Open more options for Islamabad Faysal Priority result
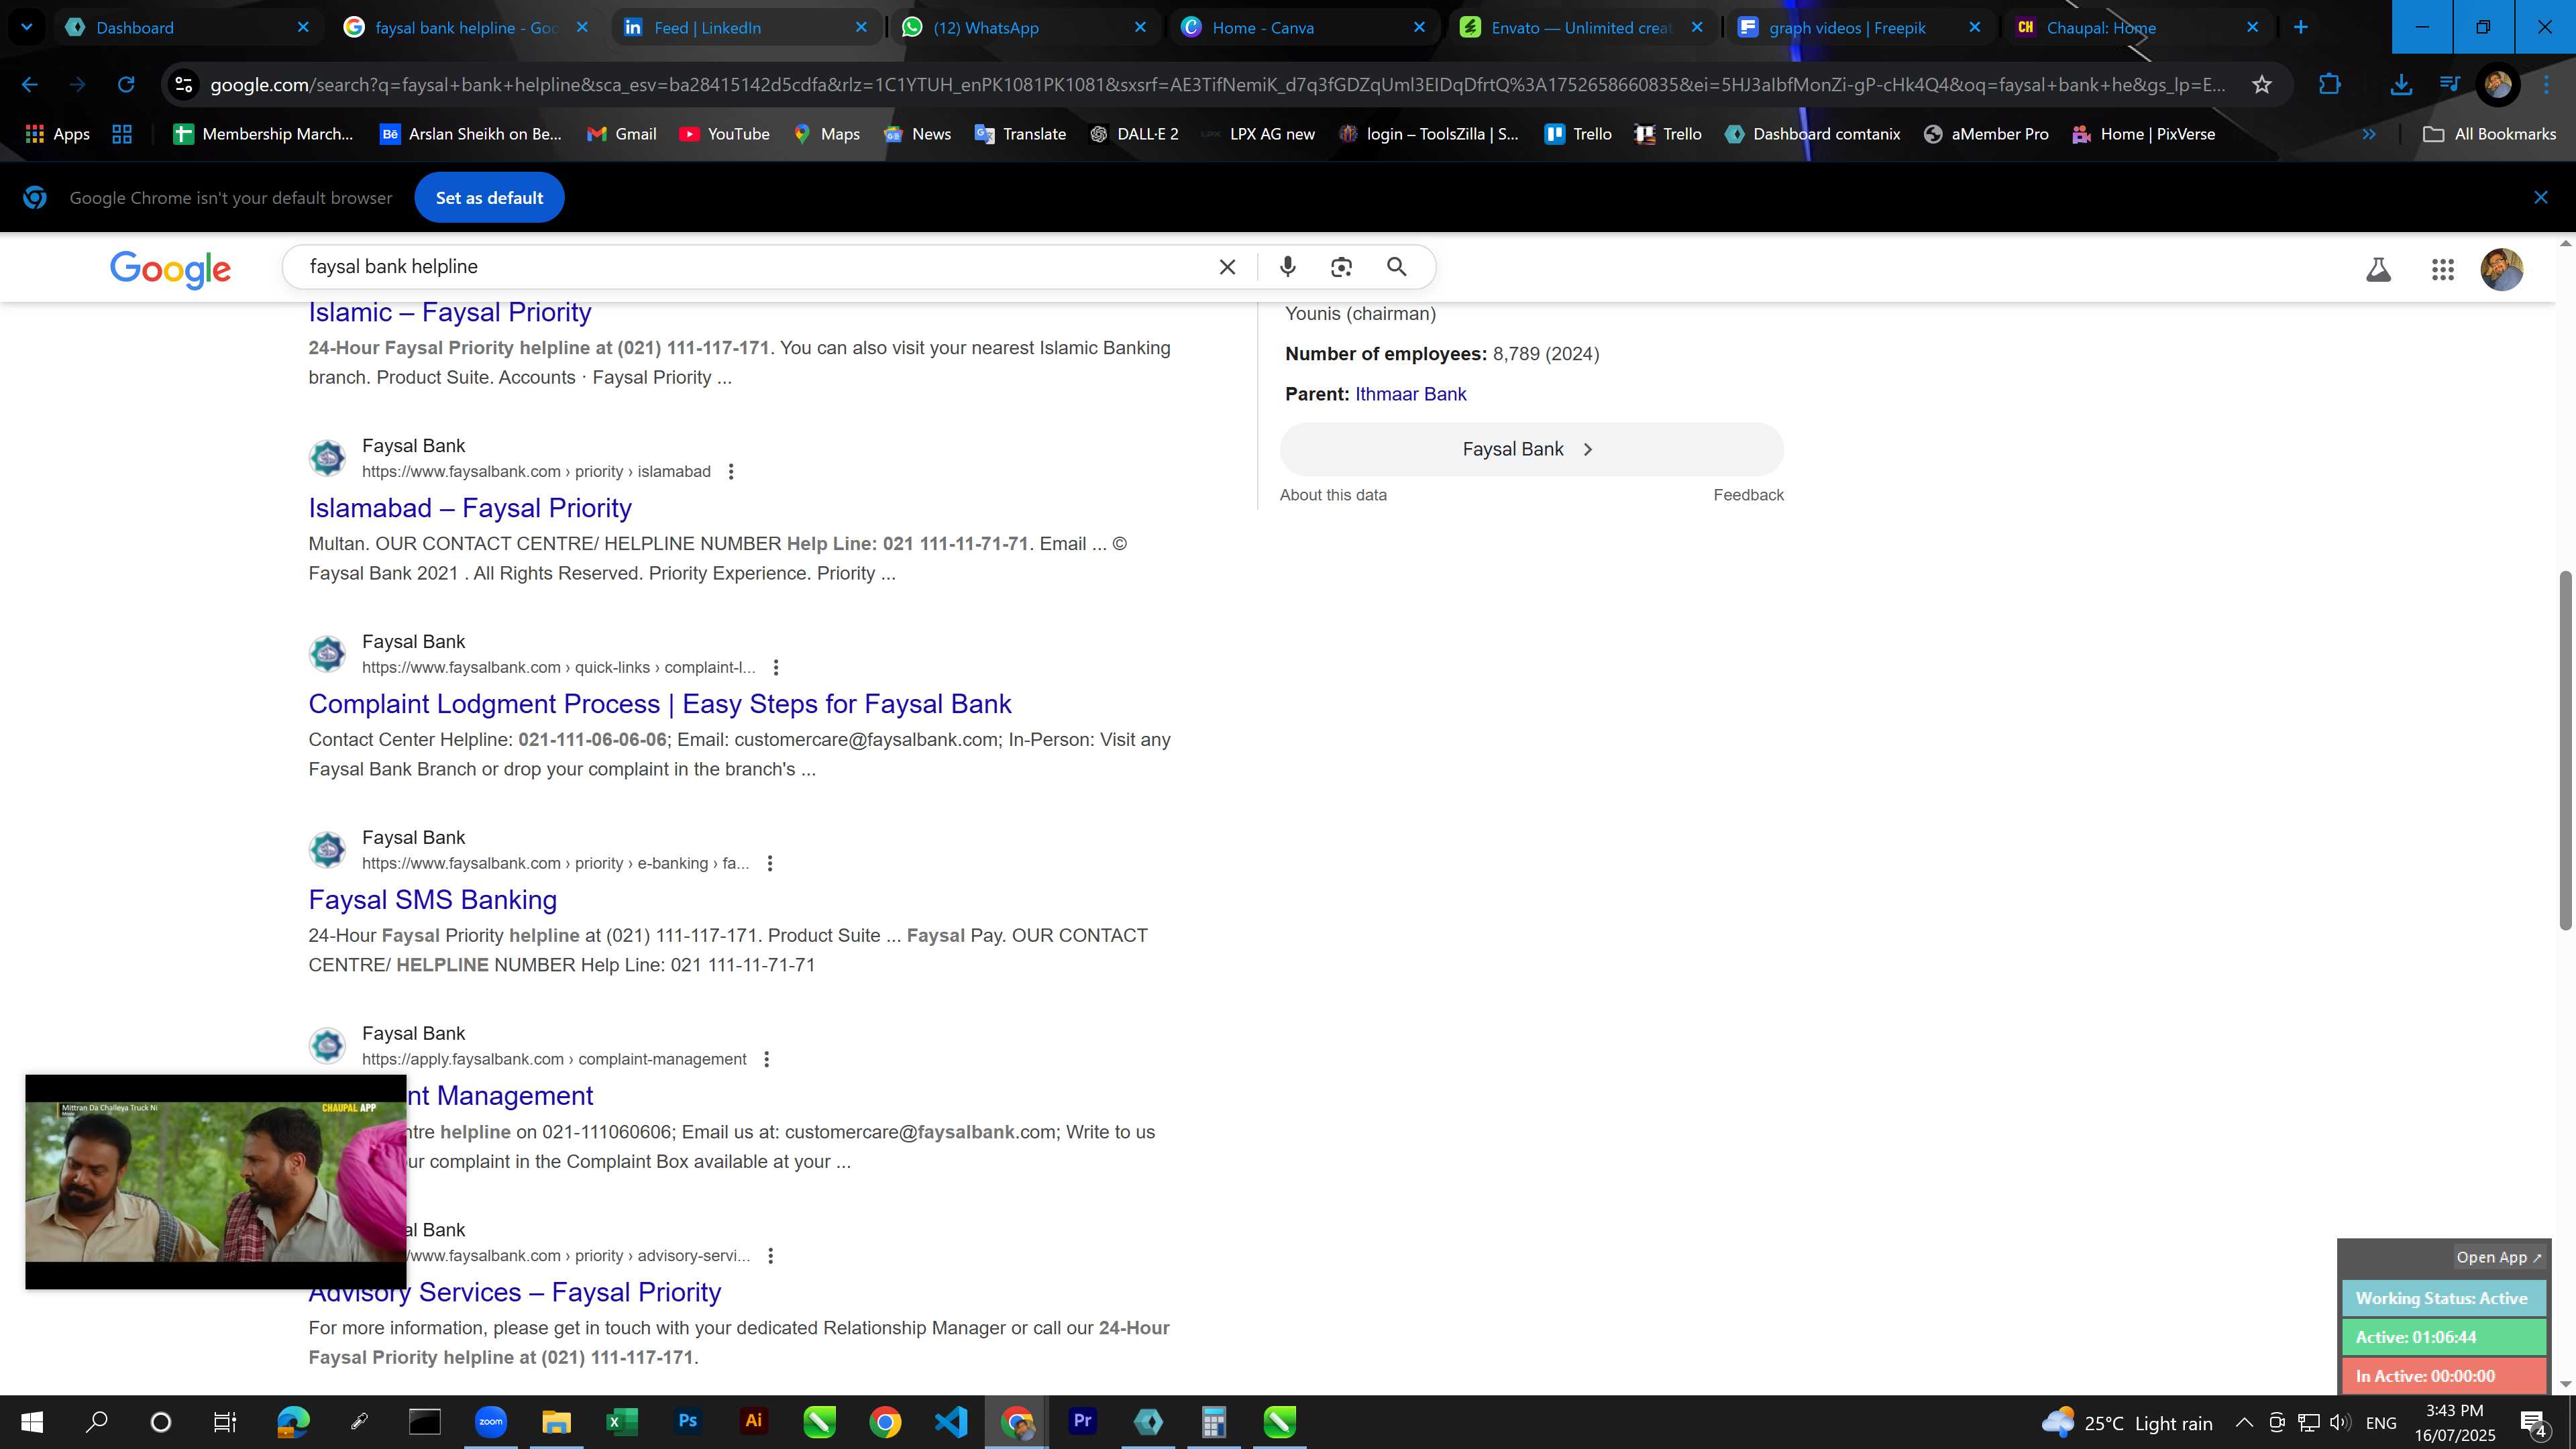This screenshot has width=2576, height=1449. tap(731, 471)
